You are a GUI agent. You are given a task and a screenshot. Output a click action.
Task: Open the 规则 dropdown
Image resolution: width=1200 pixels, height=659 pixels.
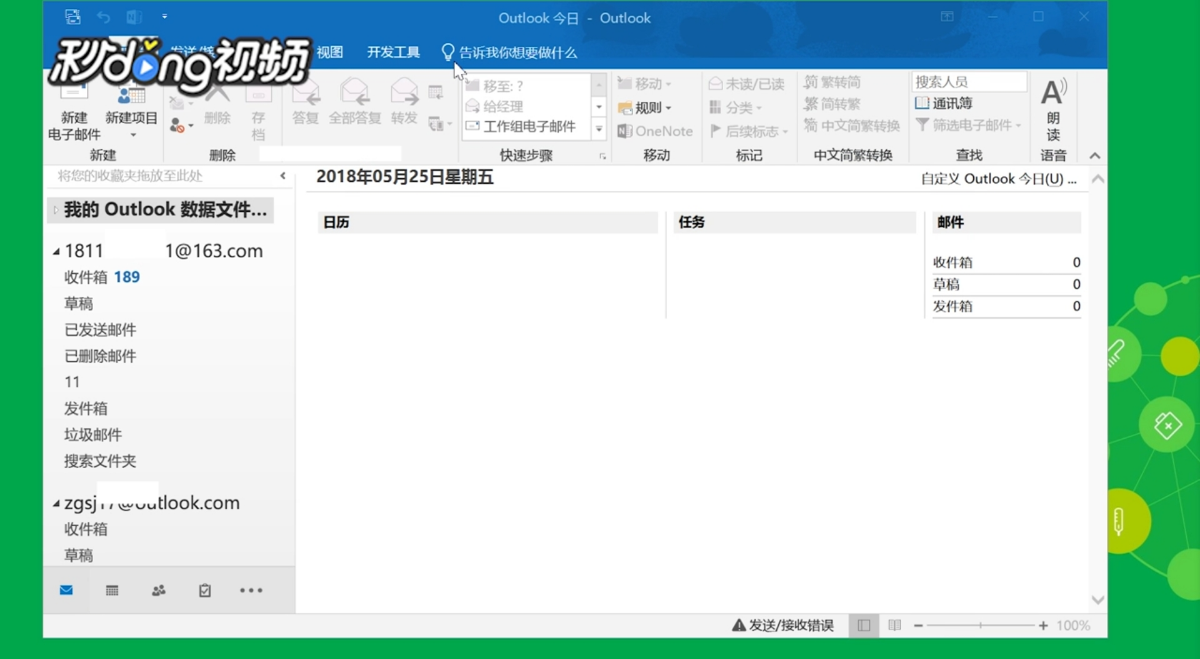pos(645,107)
